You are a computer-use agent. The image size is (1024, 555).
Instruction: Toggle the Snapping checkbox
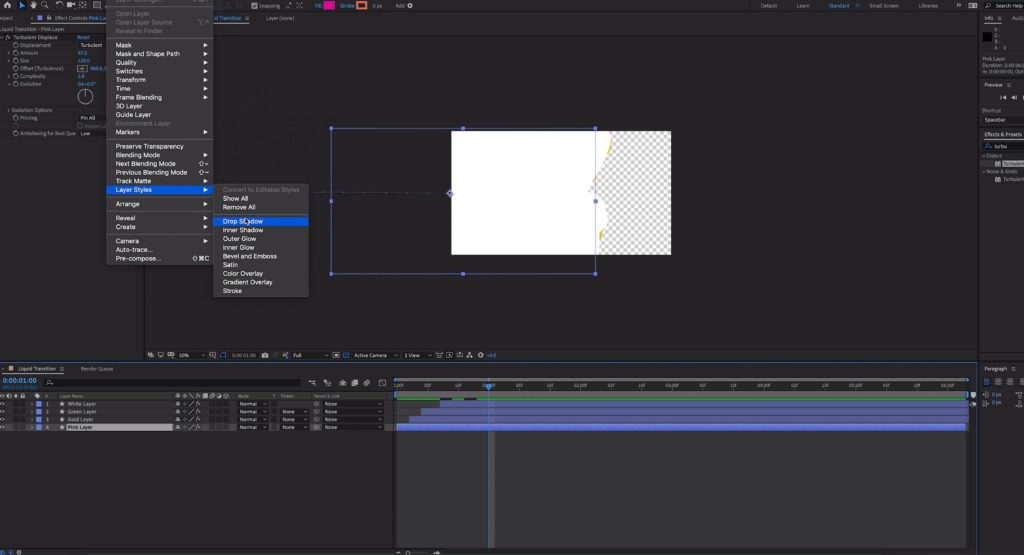point(254,5)
